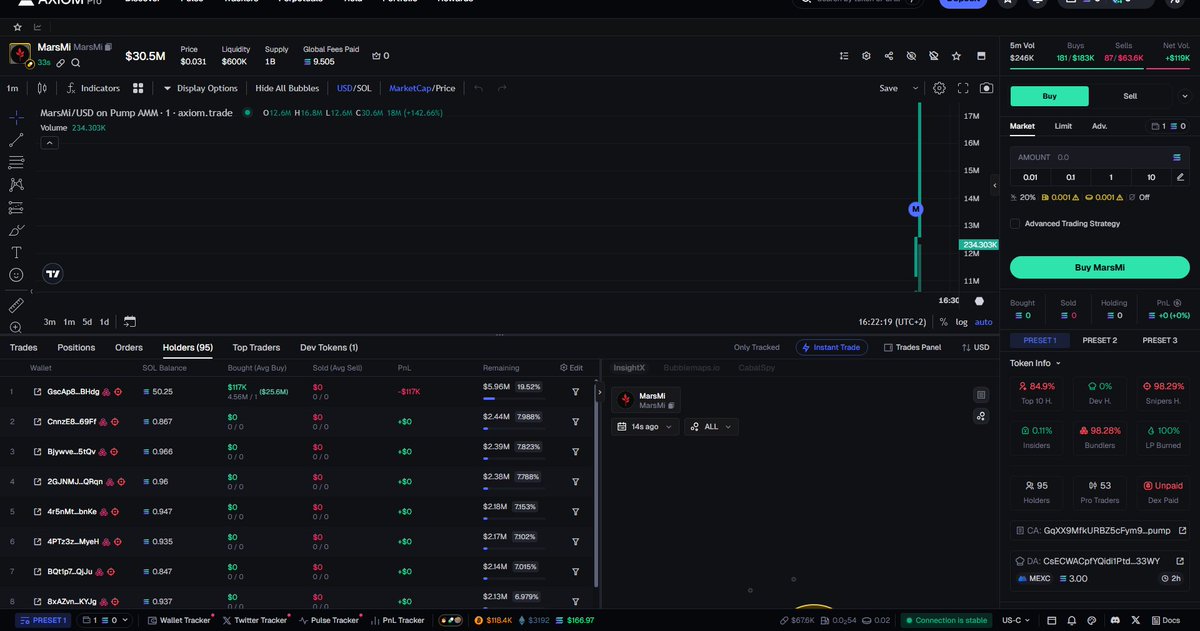Open the emoji icons tool

pos(16,275)
